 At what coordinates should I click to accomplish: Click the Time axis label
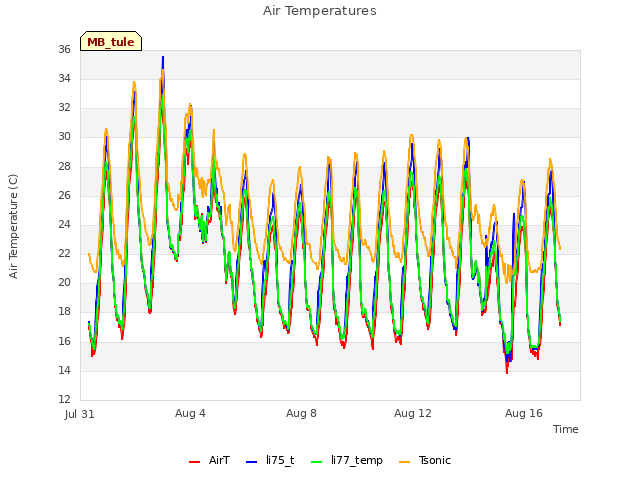pos(566,429)
